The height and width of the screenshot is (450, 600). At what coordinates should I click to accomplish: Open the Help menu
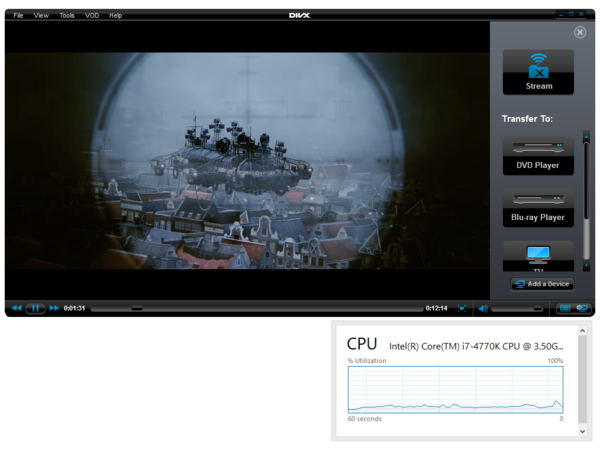115,15
